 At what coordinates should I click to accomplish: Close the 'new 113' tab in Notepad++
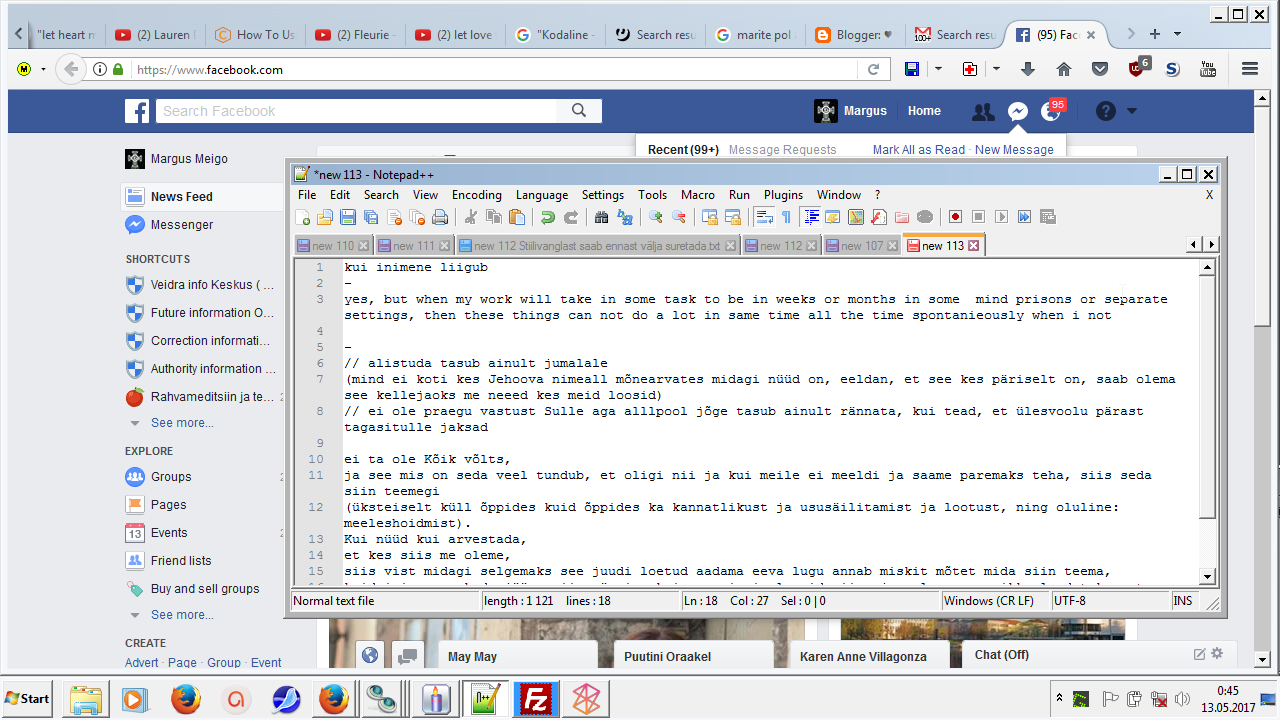[974, 246]
